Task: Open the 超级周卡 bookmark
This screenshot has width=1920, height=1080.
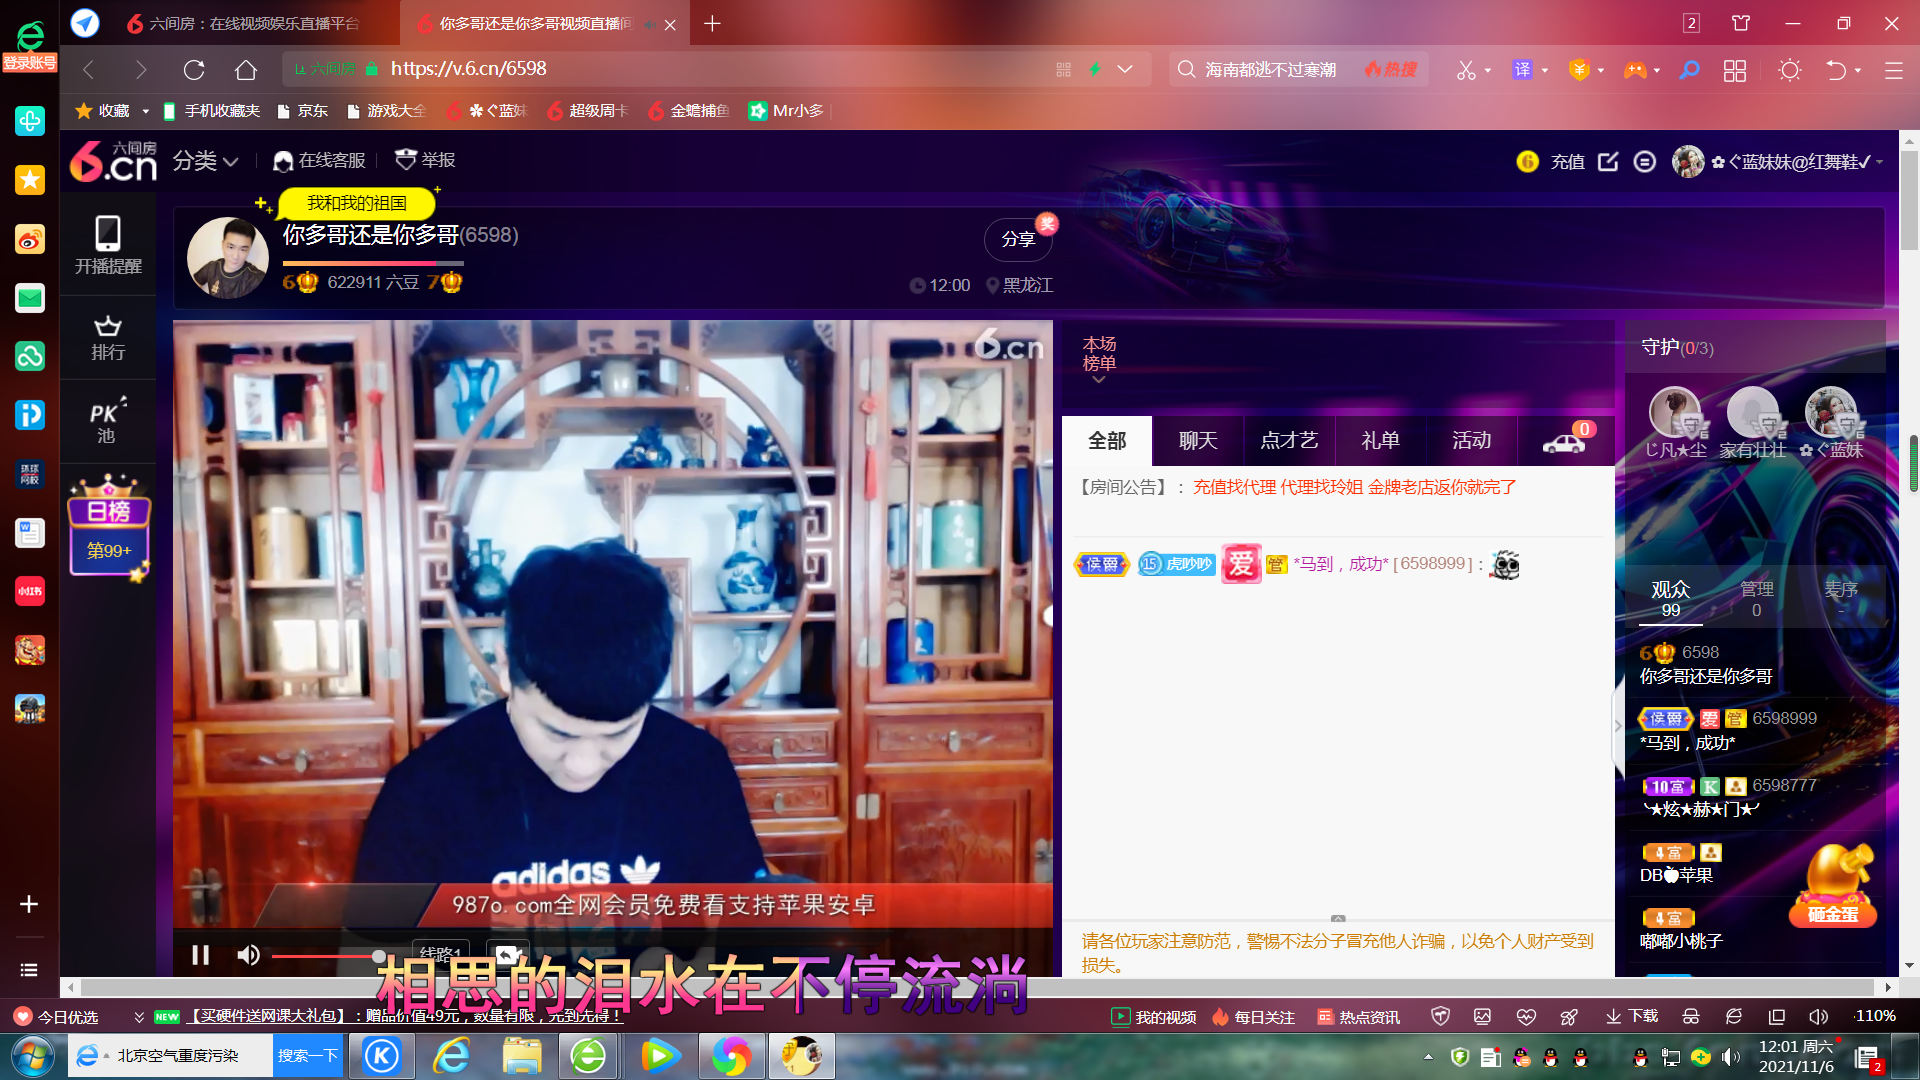Action: (588, 111)
